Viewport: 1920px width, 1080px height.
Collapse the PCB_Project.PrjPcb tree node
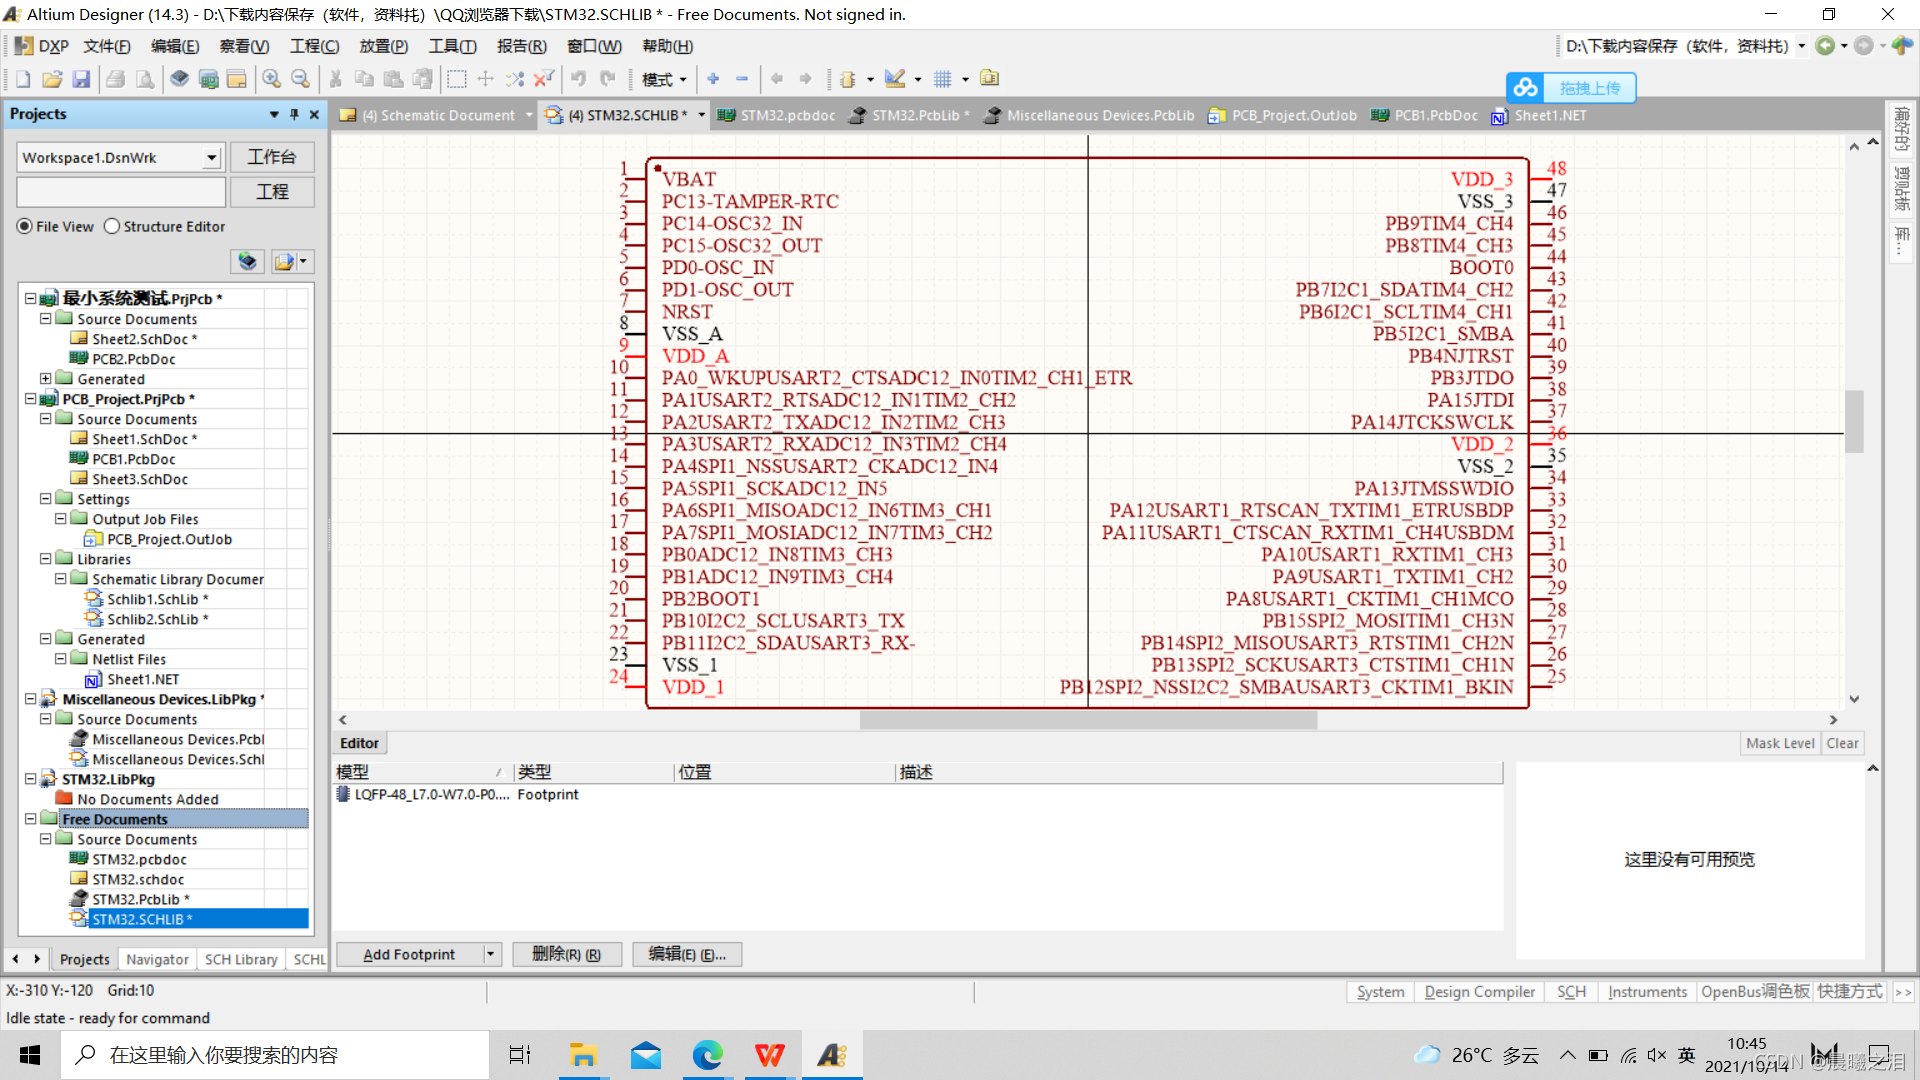(x=31, y=399)
